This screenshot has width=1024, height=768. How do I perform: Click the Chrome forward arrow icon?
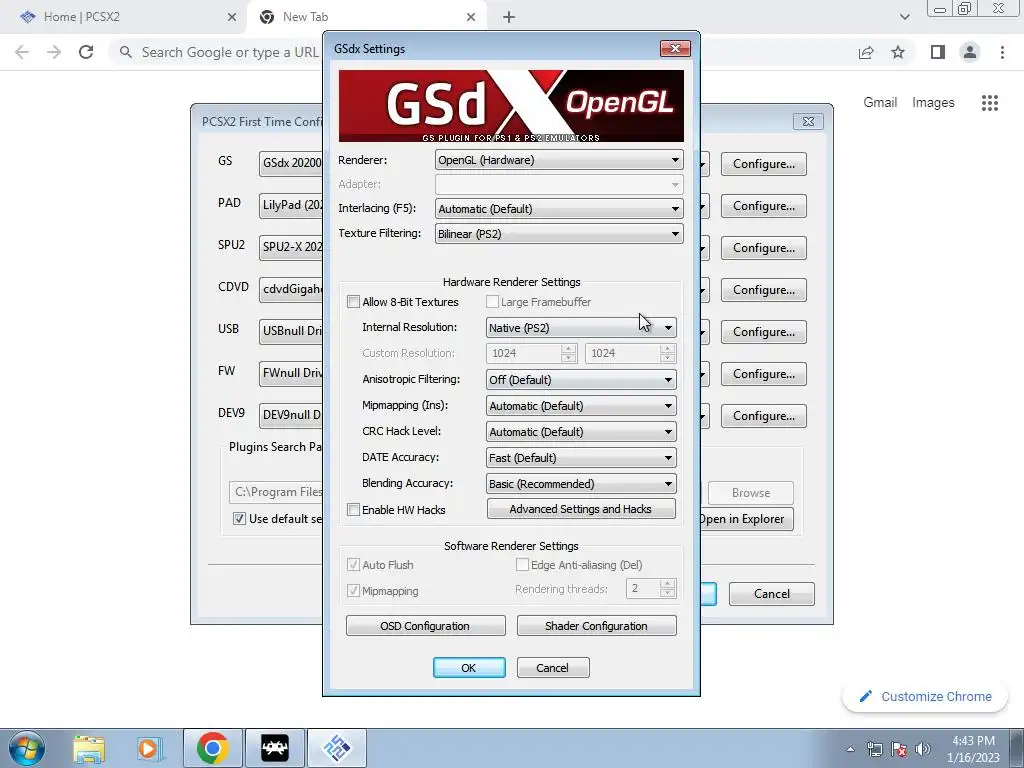click(54, 52)
